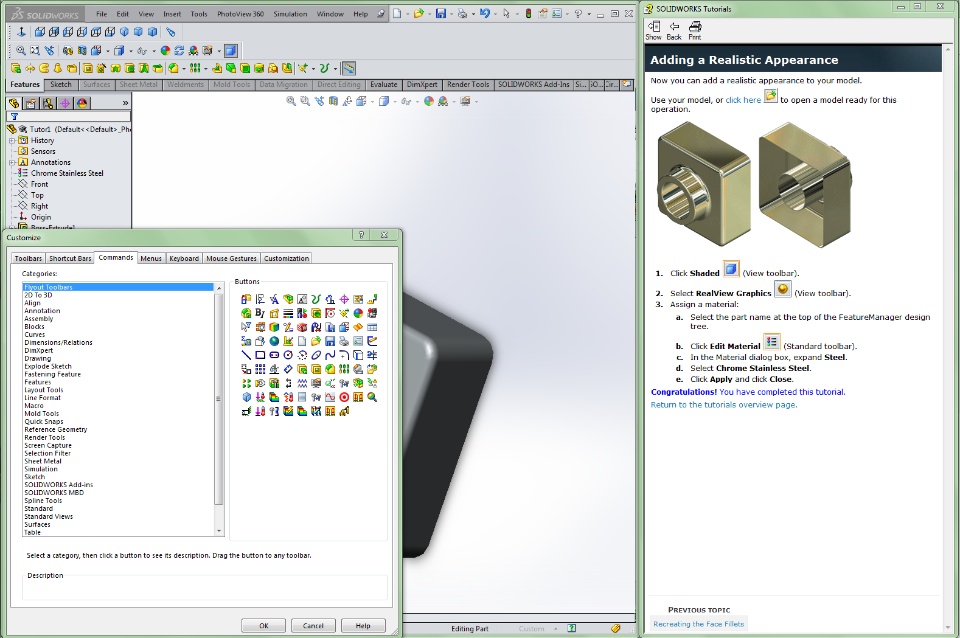Click the Categories list scroll-down arrow
Viewport: 960px width, 638px height.
pyautogui.click(x=219, y=531)
